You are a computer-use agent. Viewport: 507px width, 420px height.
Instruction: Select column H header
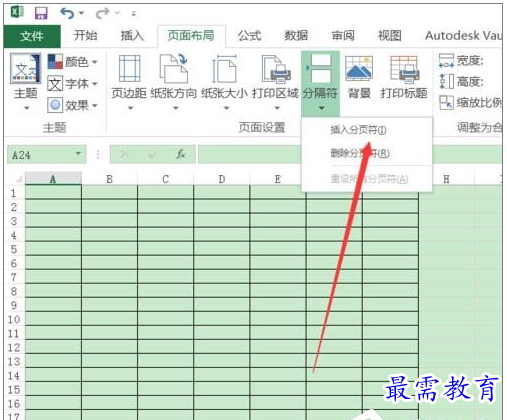tap(446, 179)
